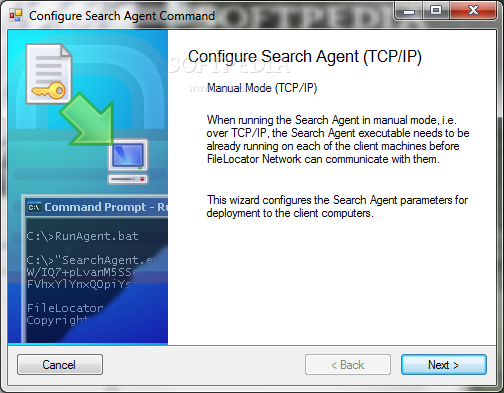The width and height of the screenshot is (504, 393).
Task: Click the 'Configure Search Agent Command' window title
Action: 122,16
